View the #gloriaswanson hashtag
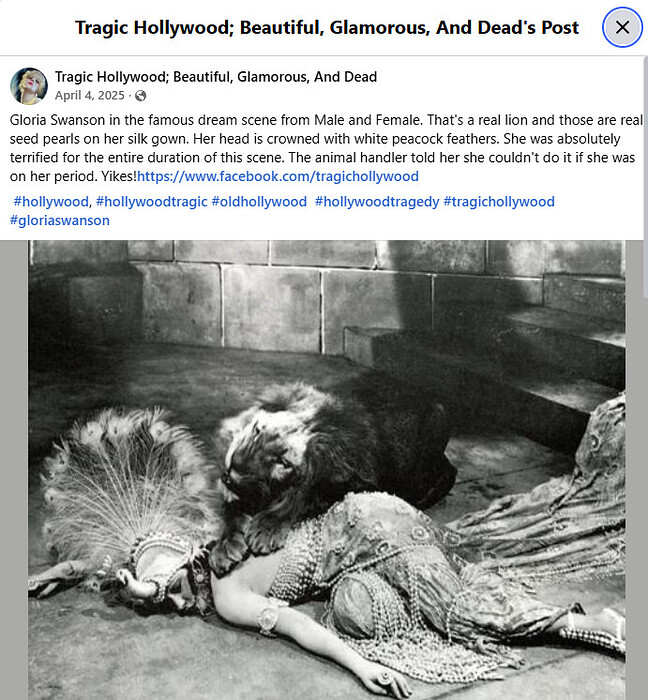This screenshot has height=700, width=648. coord(60,220)
